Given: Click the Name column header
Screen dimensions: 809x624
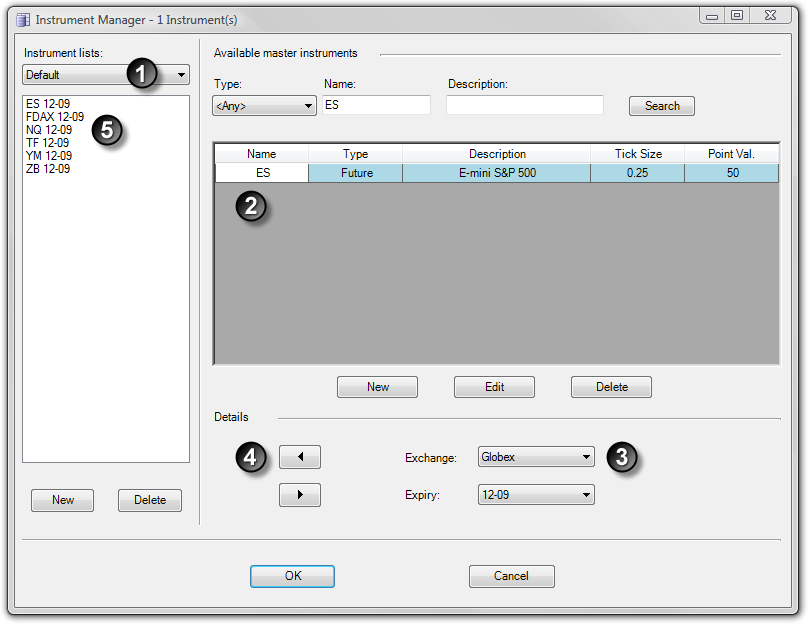Looking at the screenshot, I should pos(261,153).
